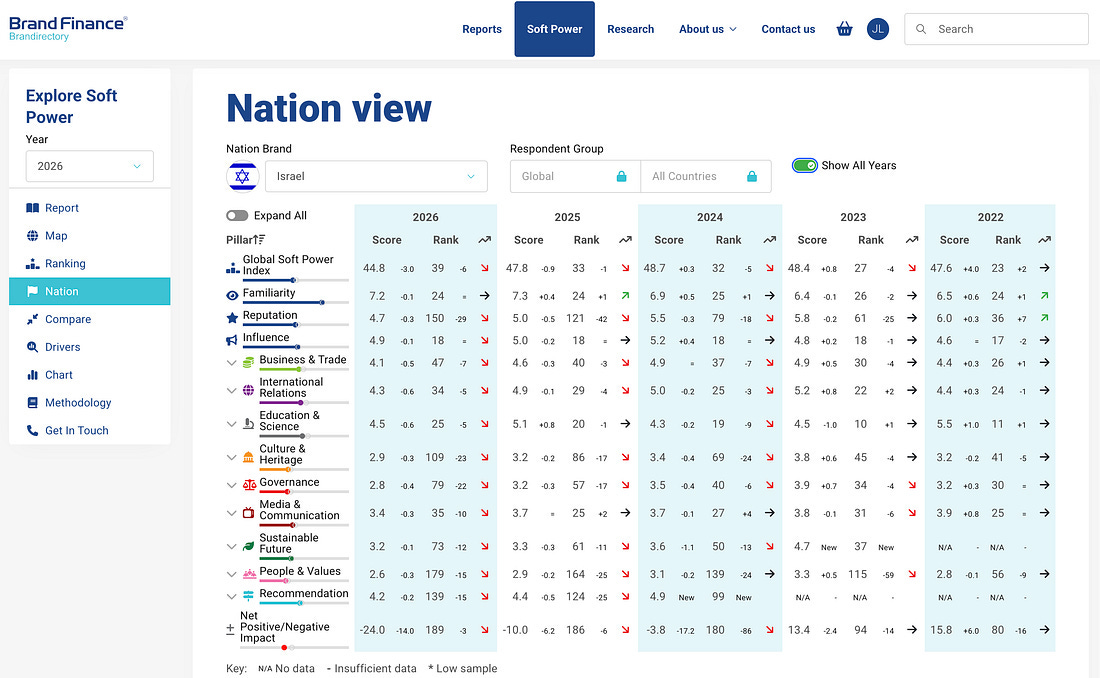
Task: Expand the Education & Science row
Action: [x=231, y=424]
